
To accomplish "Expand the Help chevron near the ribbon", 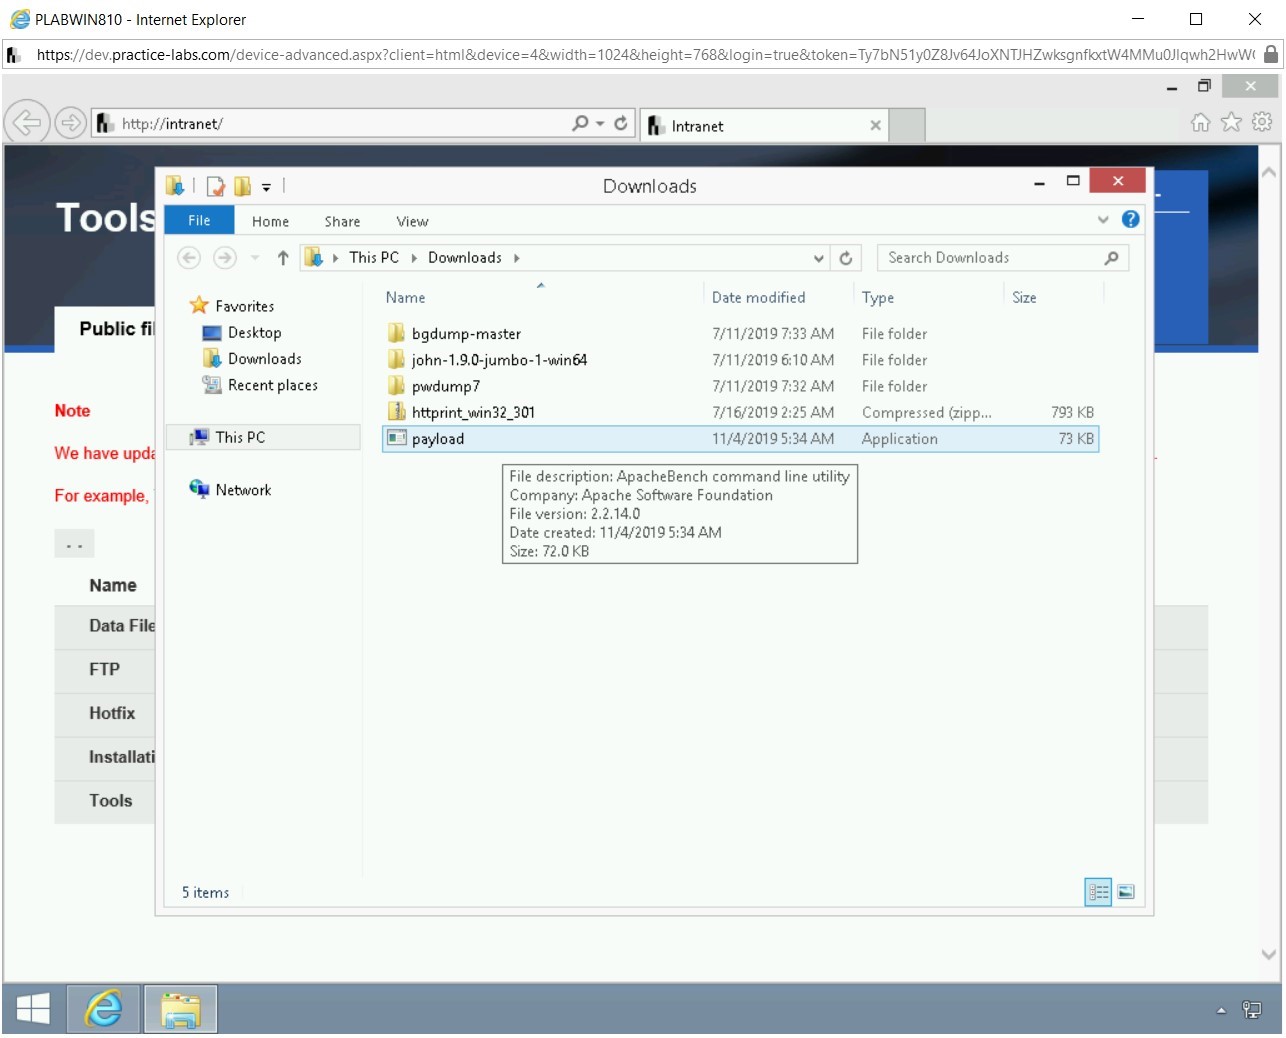I will click(x=1103, y=220).
